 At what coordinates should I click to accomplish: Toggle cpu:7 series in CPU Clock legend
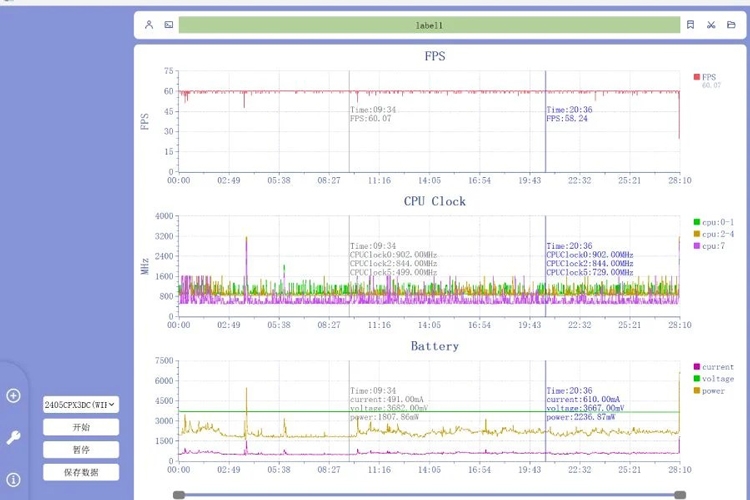pyautogui.click(x=711, y=246)
